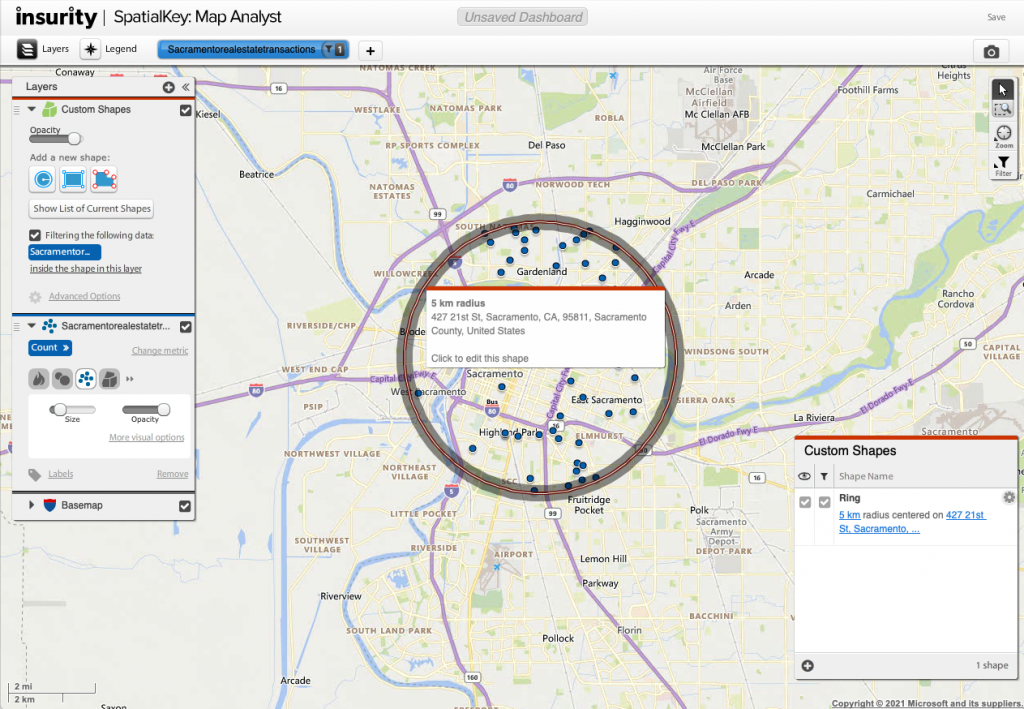
Task: Remove the Sacramento layer
Action: pyautogui.click(x=172, y=474)
